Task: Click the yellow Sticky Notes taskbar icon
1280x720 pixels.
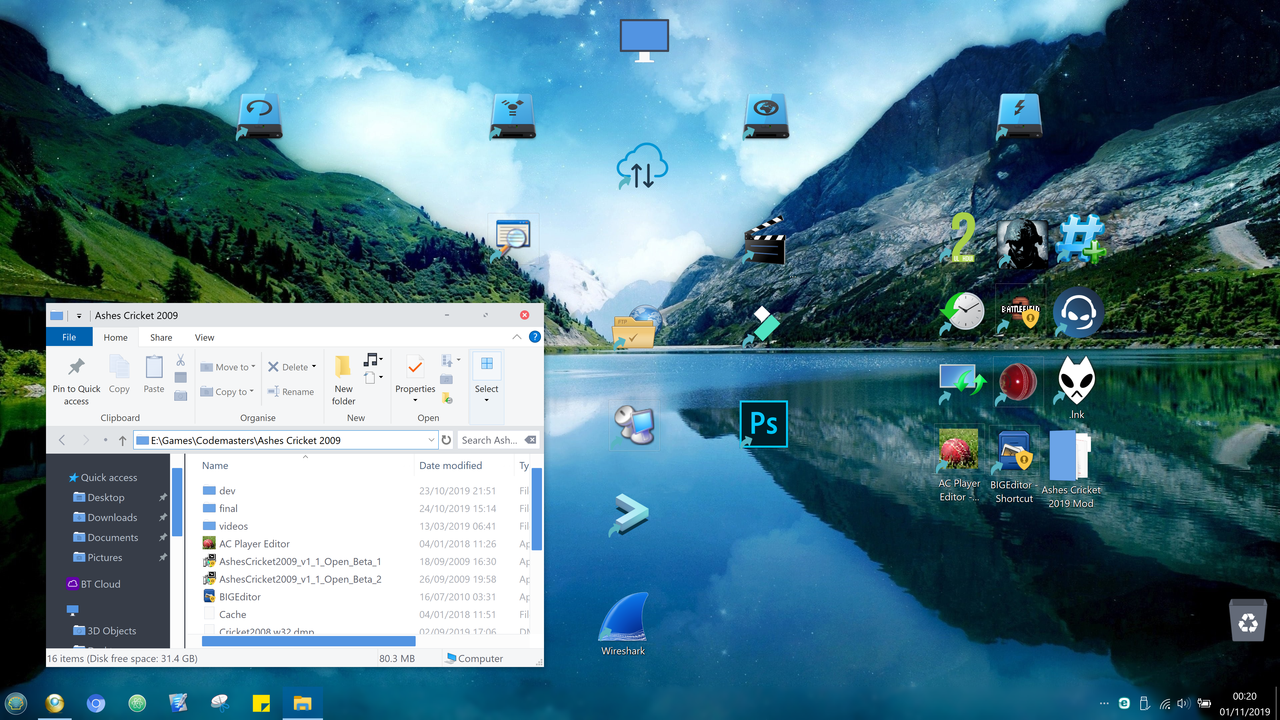Action: [x=261, y=703]
